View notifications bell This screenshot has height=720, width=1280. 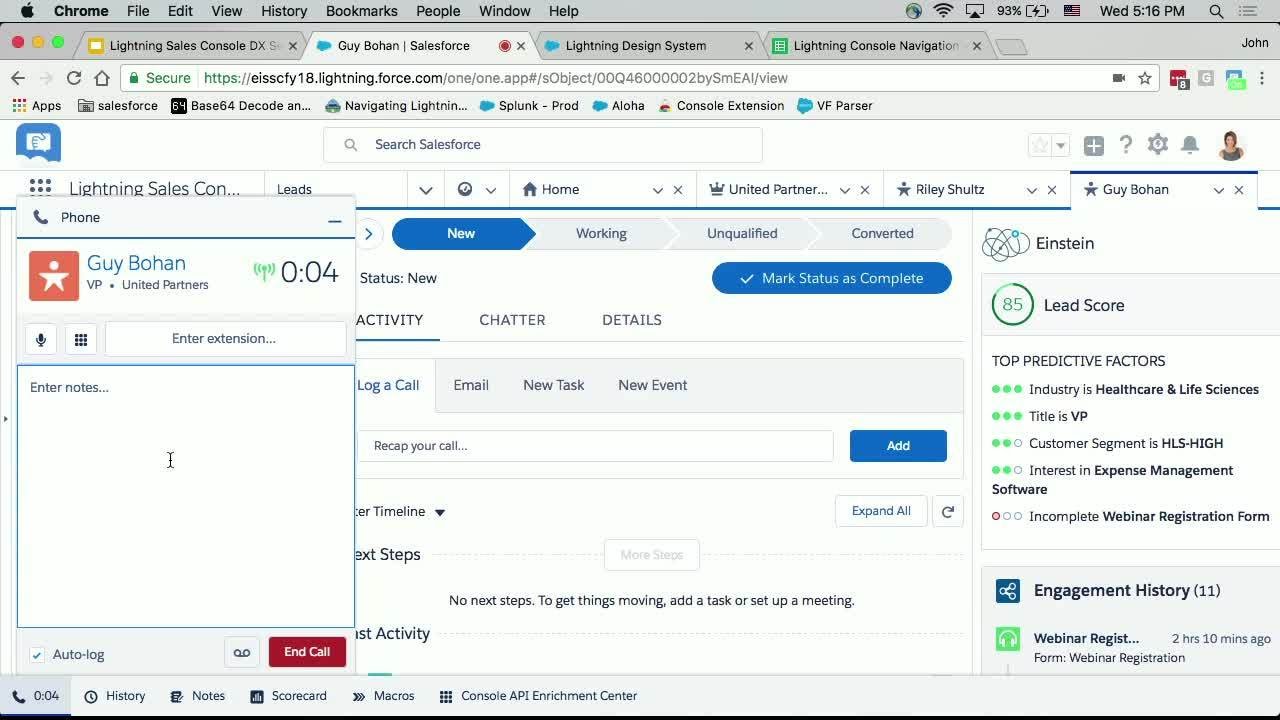pyautogui.click(x=1190, y=145)
